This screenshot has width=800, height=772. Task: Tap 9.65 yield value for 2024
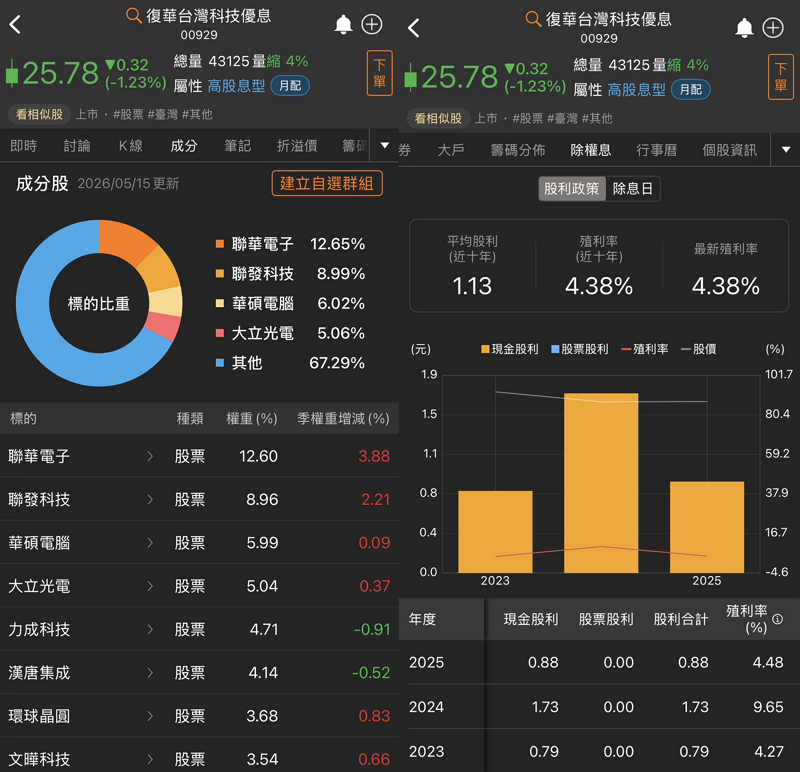(768, 707)
